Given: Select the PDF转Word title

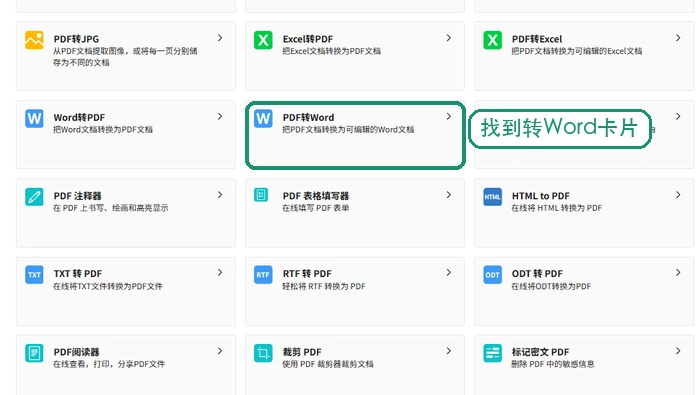Looking at the screenshot, I should (308, 117).
